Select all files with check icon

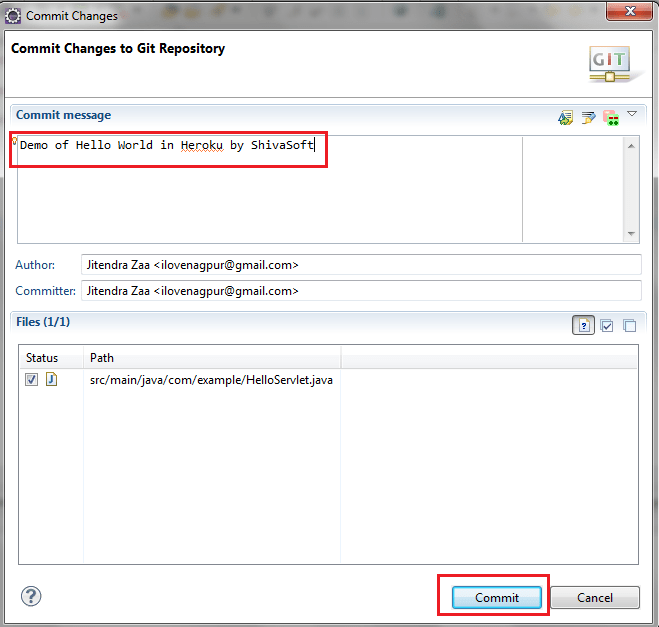point(606,325)
